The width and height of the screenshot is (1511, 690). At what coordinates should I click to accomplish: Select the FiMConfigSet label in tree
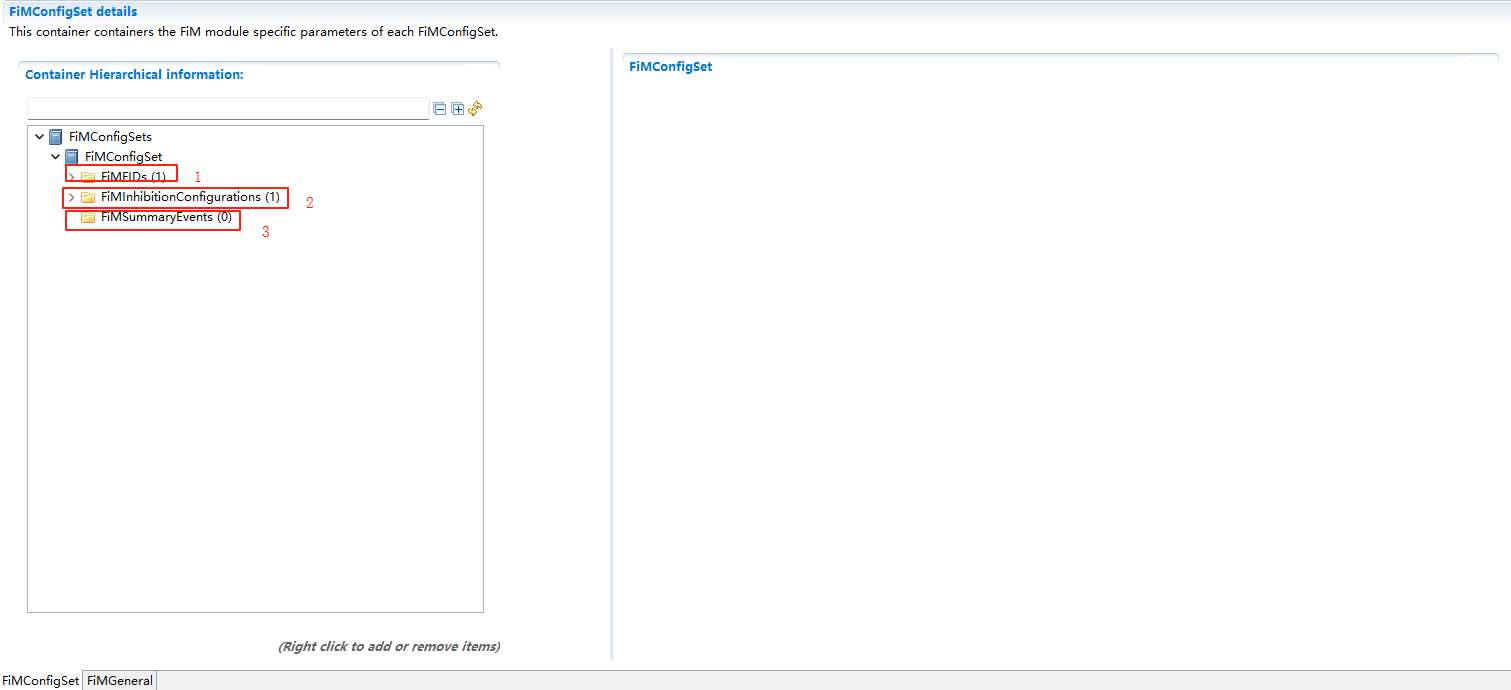coord(123,157)
